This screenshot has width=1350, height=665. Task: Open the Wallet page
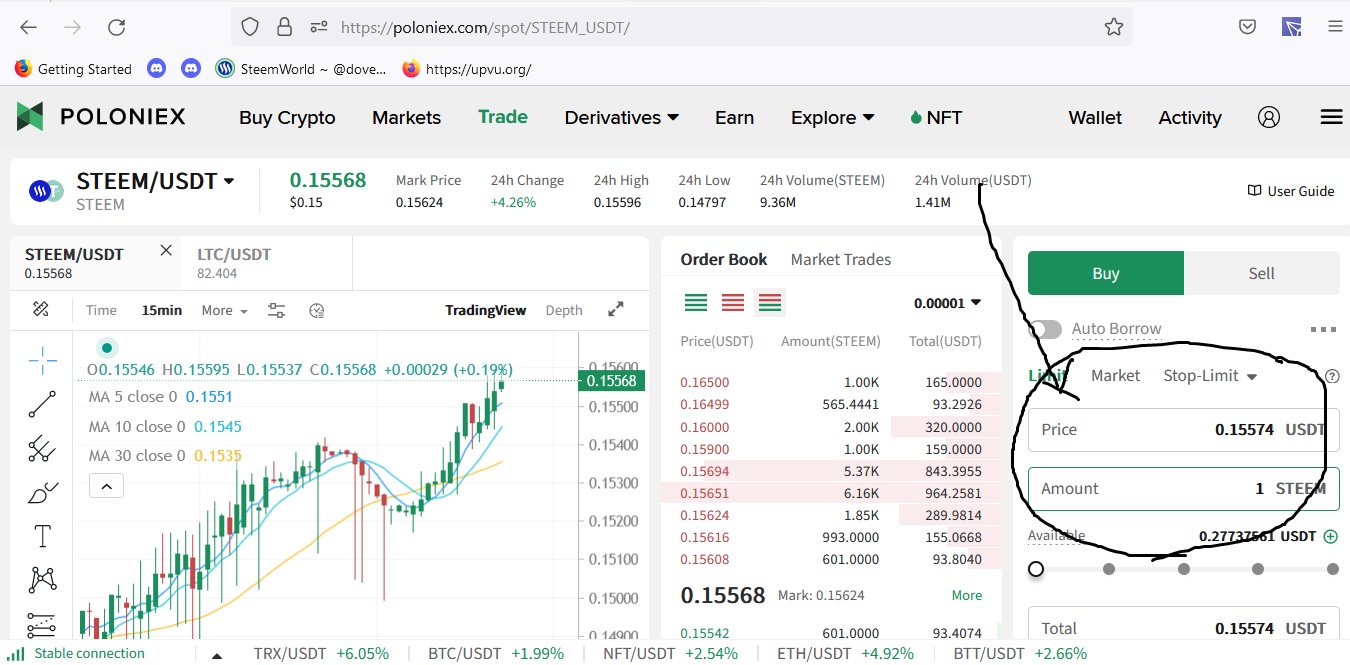(1095, 117)
